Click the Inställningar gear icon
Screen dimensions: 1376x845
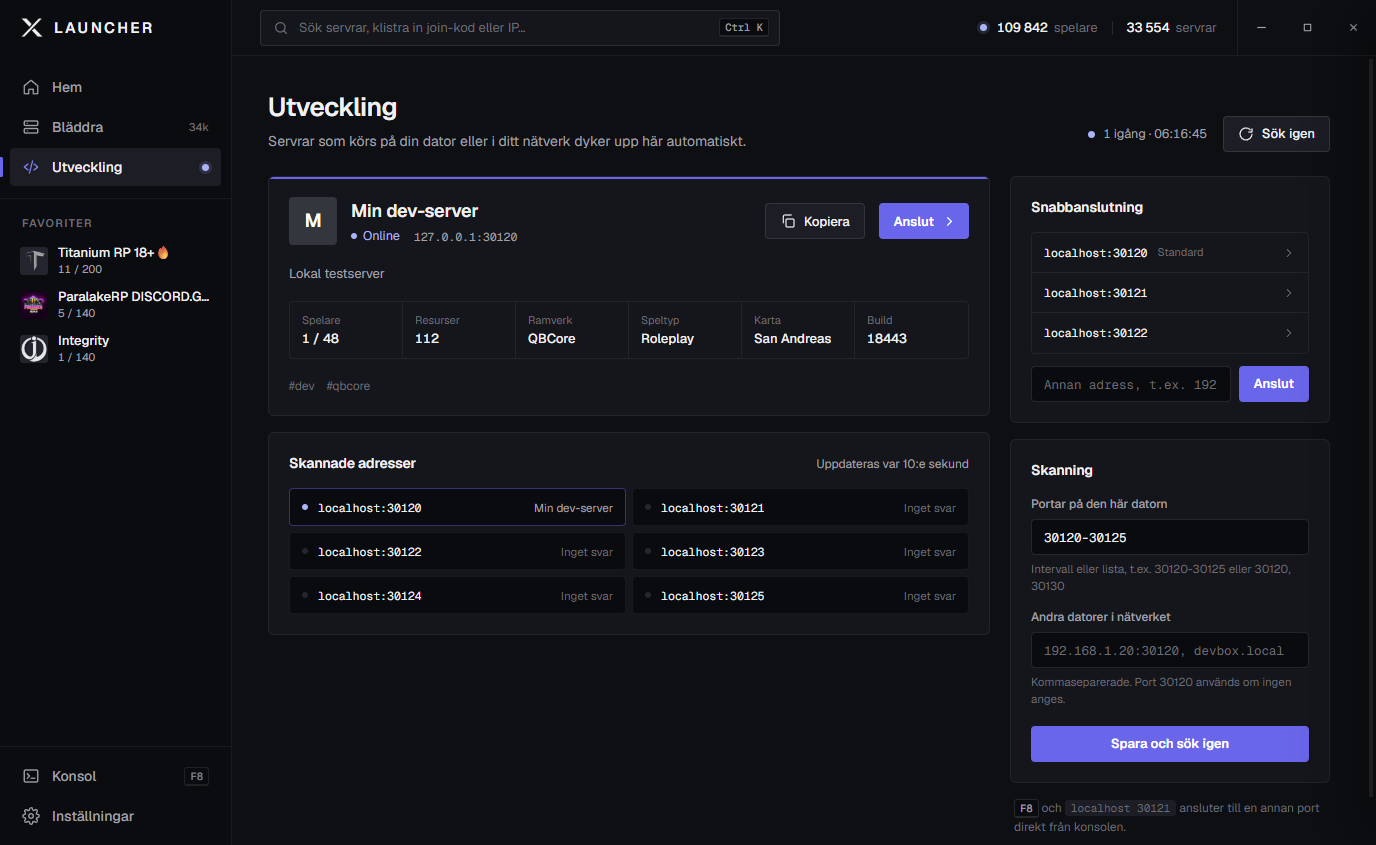[31, 816]
